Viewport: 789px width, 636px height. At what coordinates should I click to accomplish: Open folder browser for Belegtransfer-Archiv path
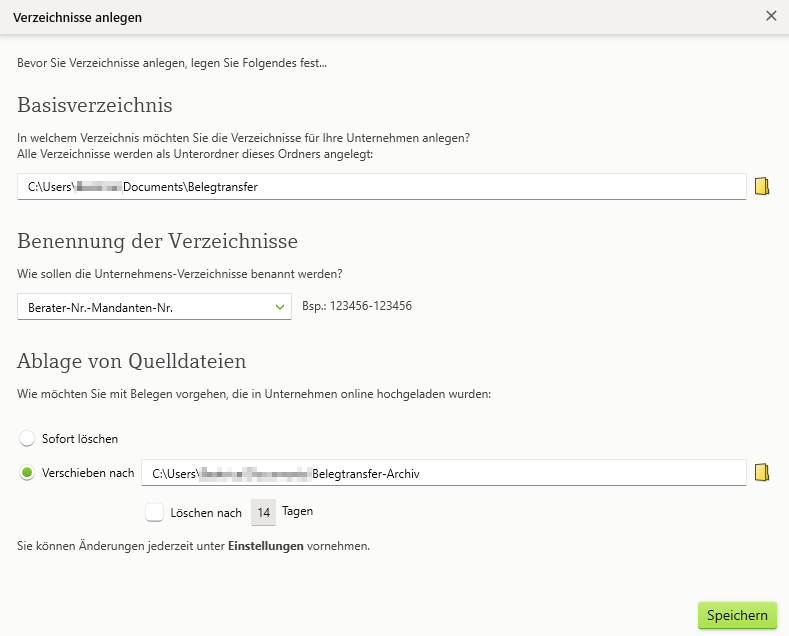point(762,473)
